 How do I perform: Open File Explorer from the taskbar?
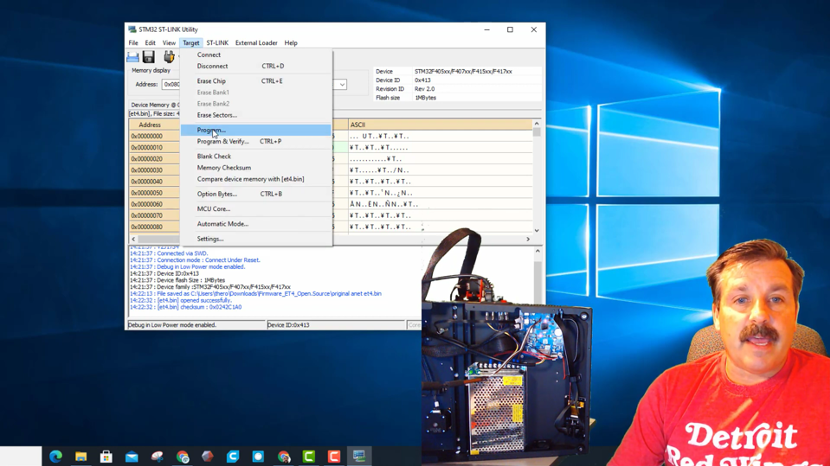coord(81,456)
